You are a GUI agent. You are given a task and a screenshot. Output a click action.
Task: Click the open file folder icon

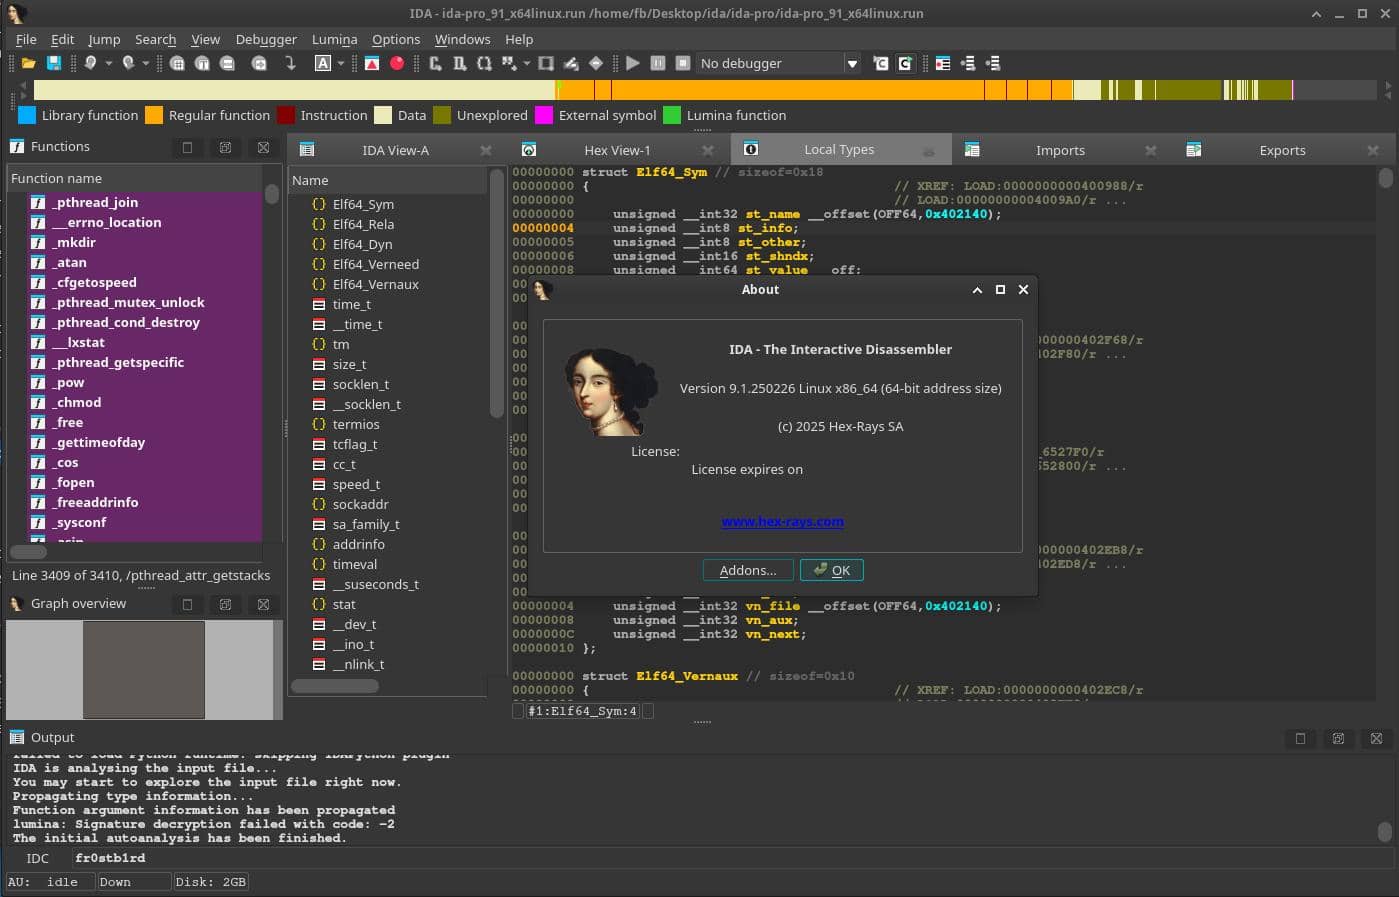pyautogui.click(x=29, y=63)
